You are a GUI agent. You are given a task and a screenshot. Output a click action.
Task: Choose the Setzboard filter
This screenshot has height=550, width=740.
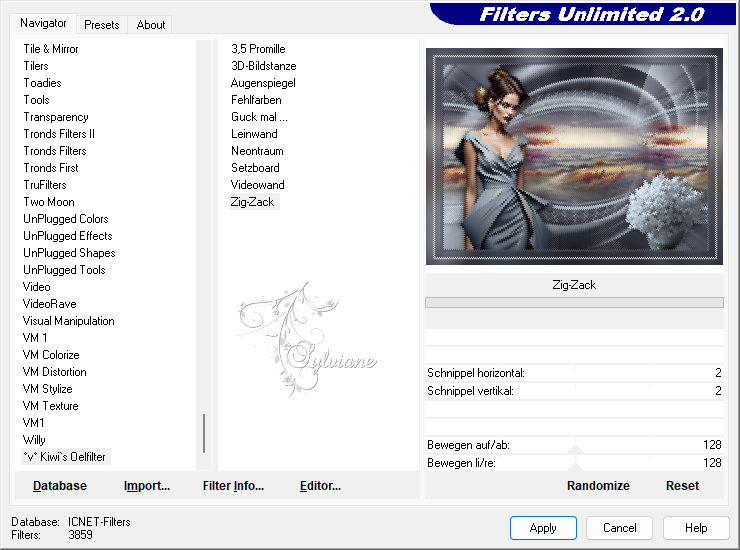(x=255, y=168)
